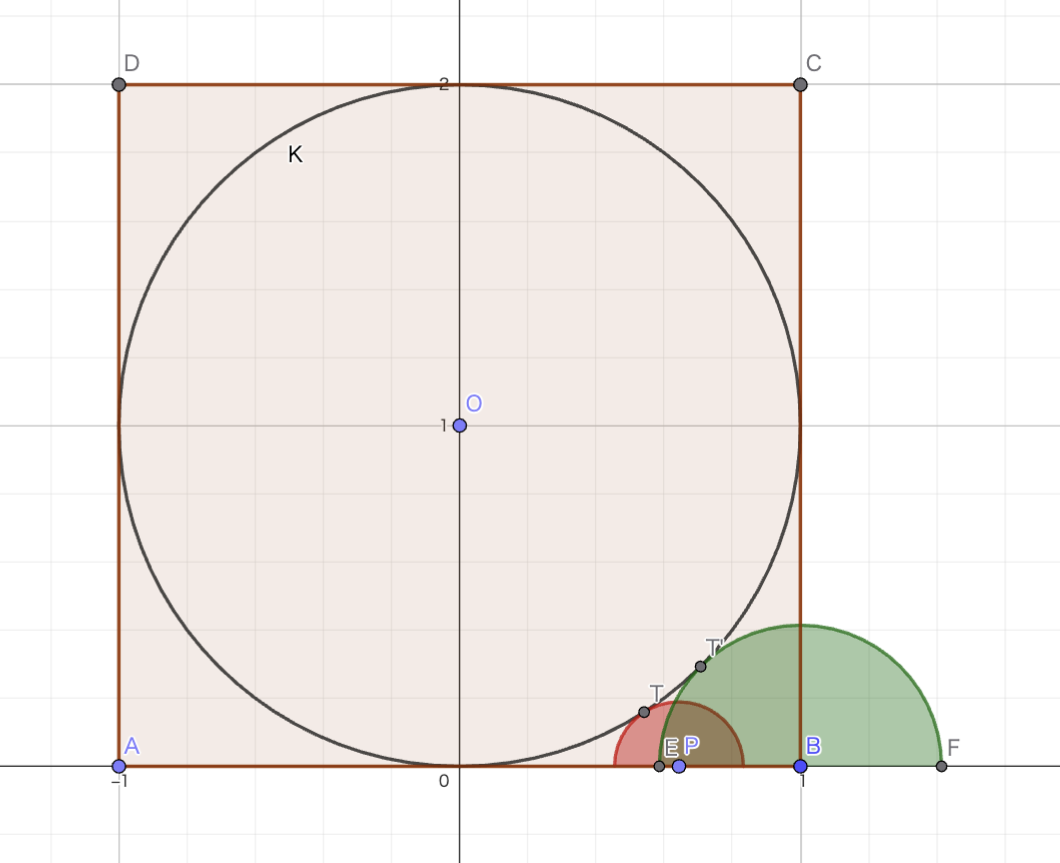Screen dimensions: 1060x863
Task: Click center point O of circle K
Action: (x=459, y=425)
